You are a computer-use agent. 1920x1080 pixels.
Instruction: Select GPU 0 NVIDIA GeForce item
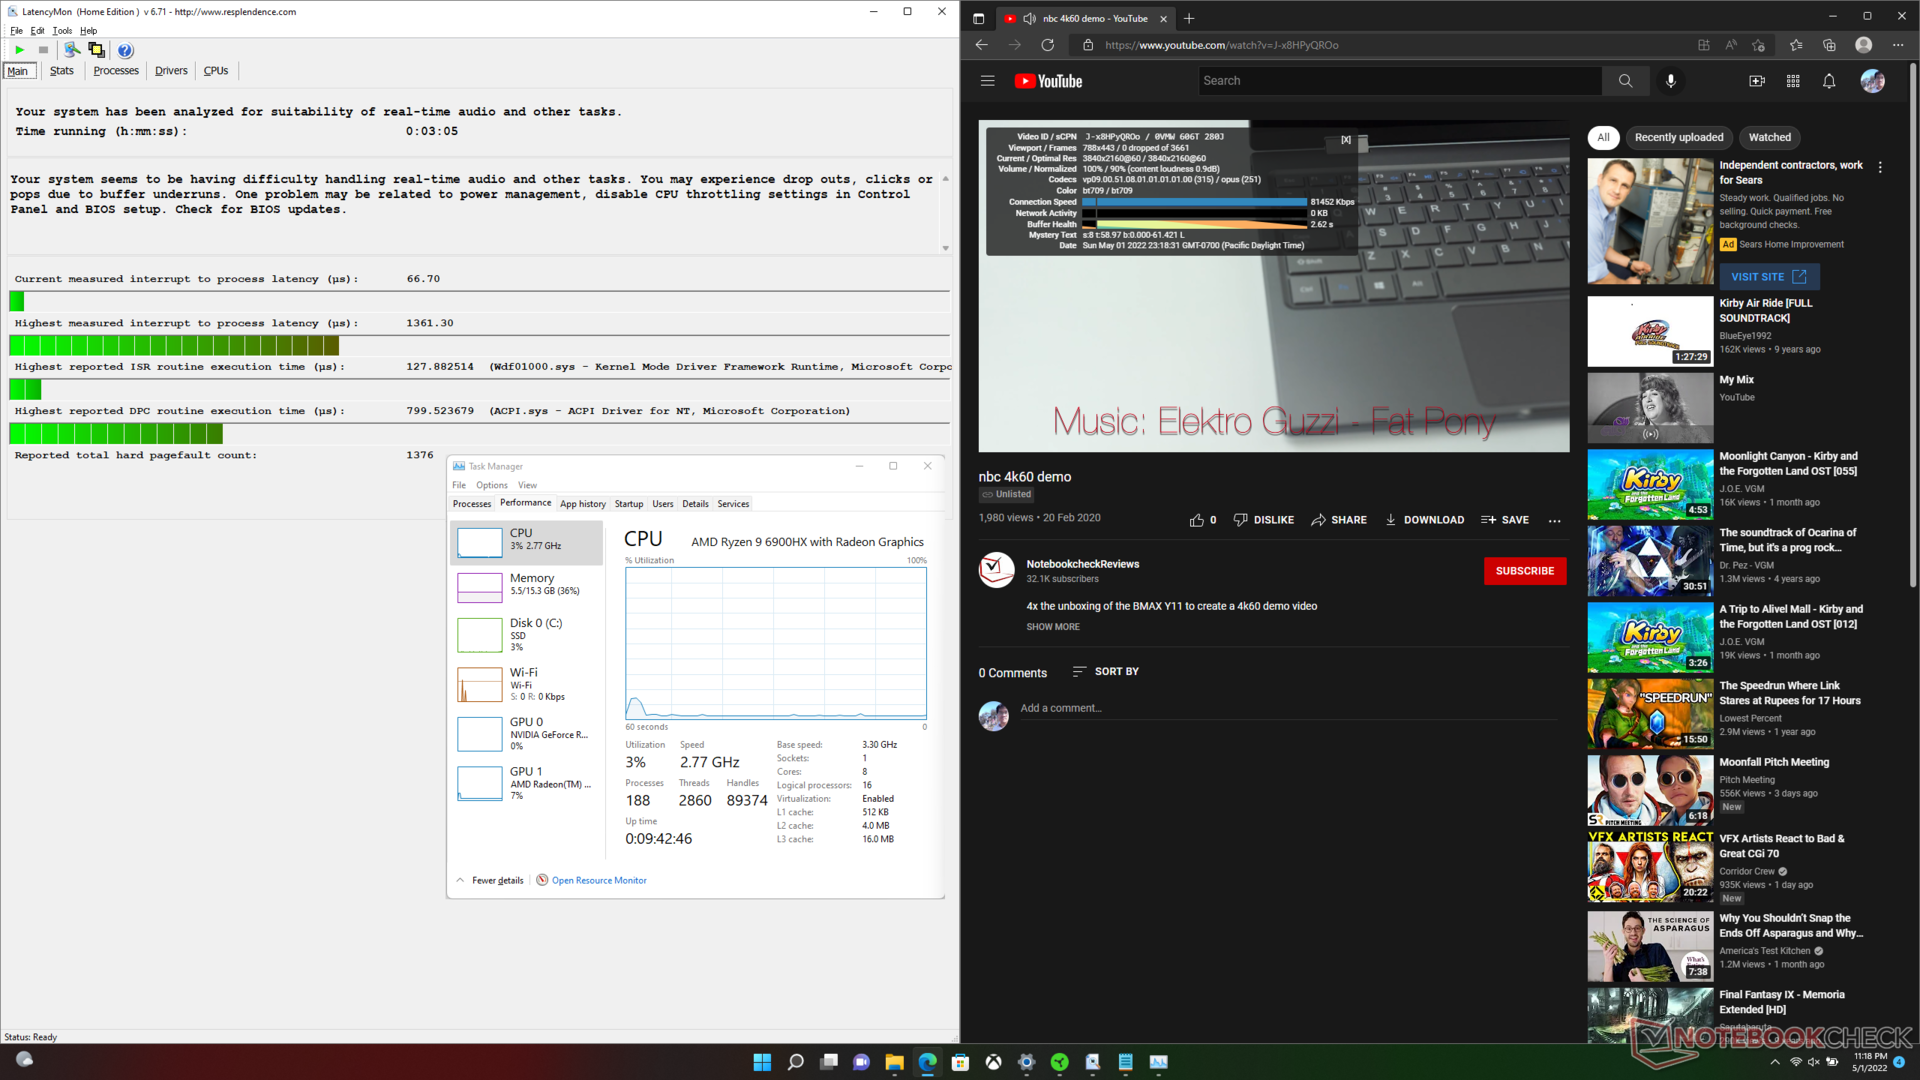click(x=526, y=733)
